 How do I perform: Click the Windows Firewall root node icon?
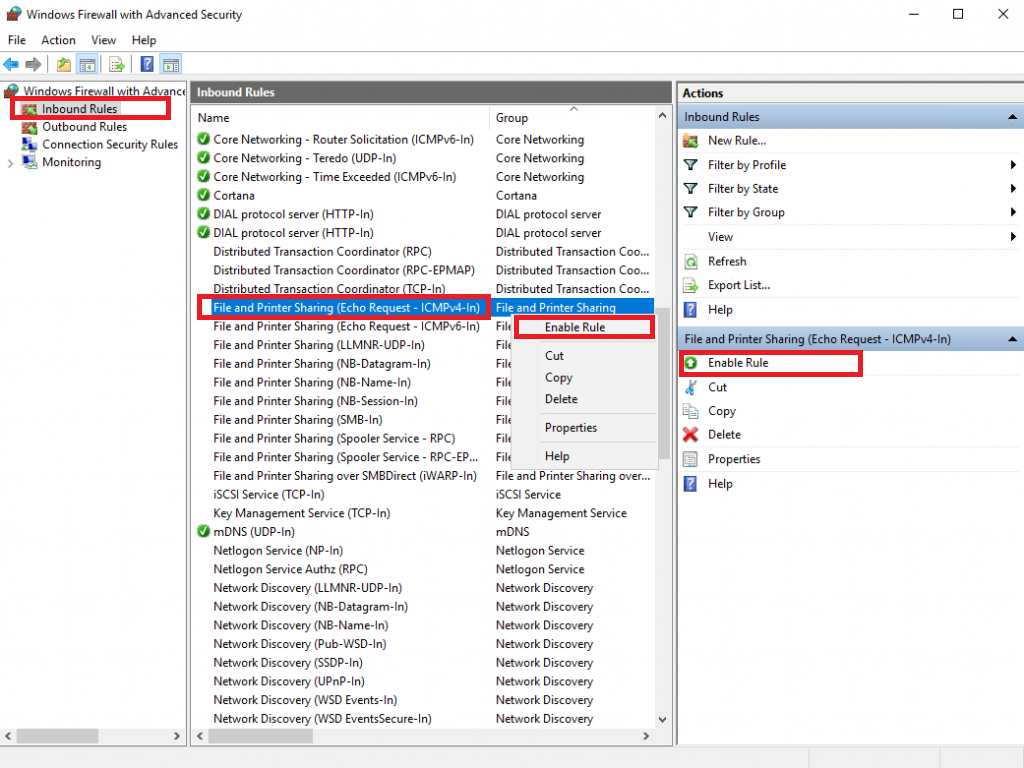coord(12,91)
